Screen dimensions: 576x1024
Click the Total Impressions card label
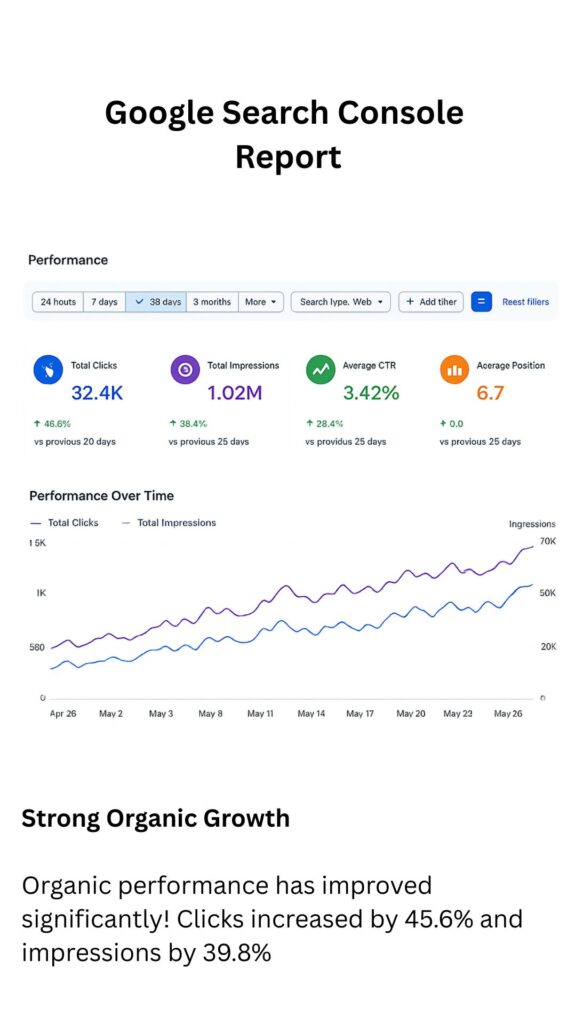click(243, 366)
